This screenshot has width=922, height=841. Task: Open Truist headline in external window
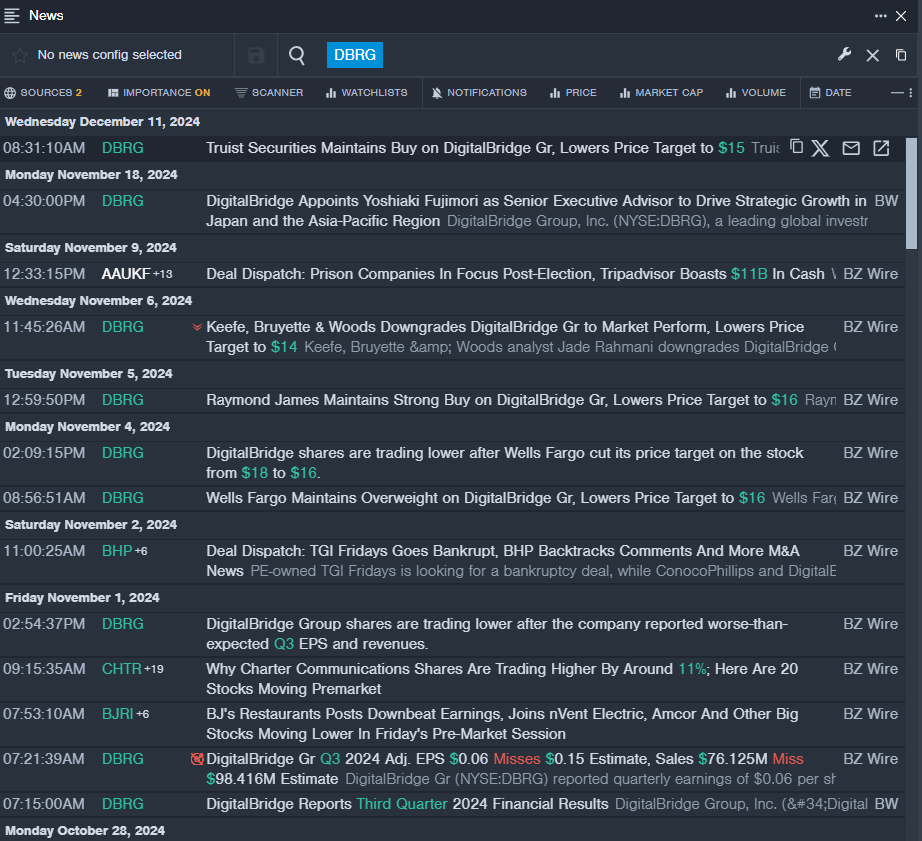[881, 148]
